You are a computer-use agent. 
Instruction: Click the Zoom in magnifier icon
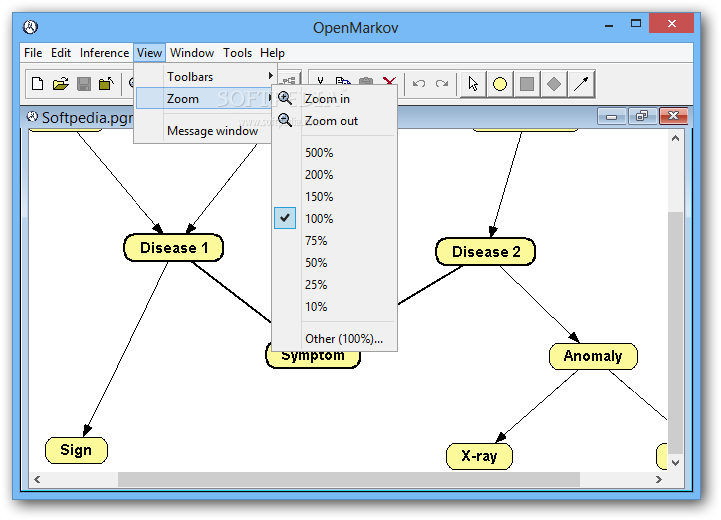click(285, 98)
